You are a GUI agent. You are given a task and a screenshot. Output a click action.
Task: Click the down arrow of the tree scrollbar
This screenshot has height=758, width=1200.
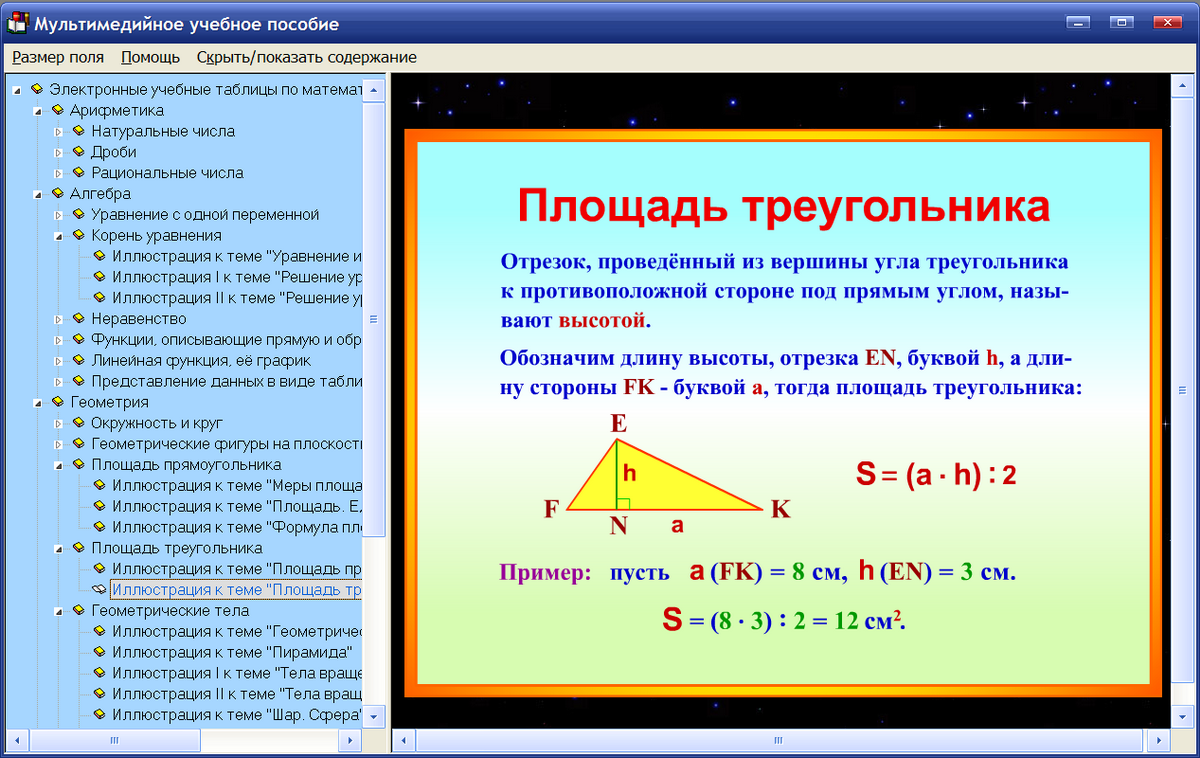point(372,716)
